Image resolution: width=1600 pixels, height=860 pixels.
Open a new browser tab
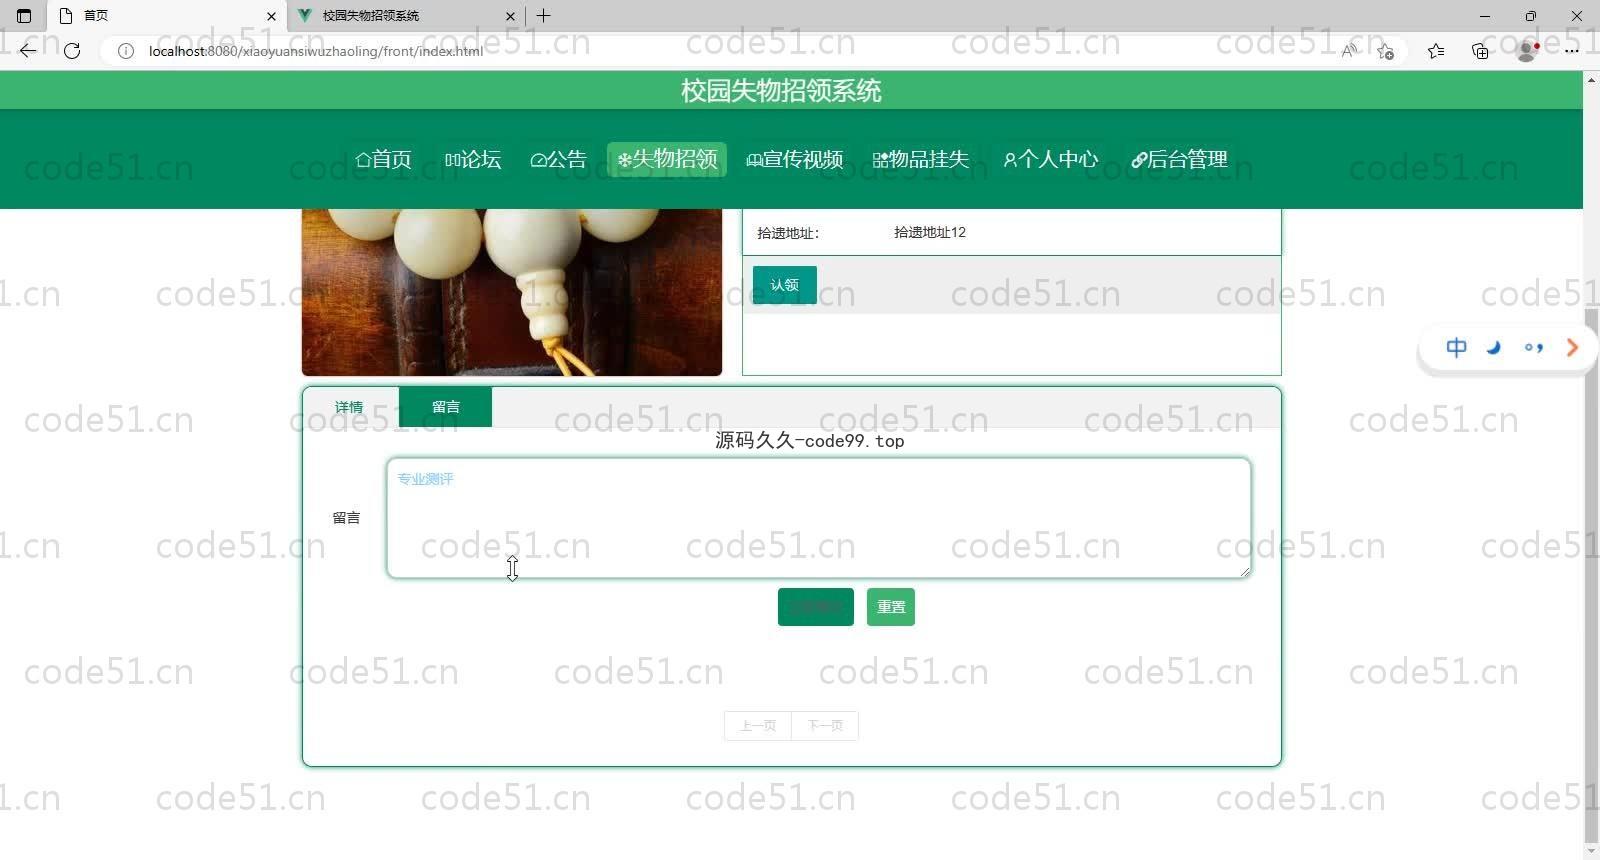tap(544, 16)
